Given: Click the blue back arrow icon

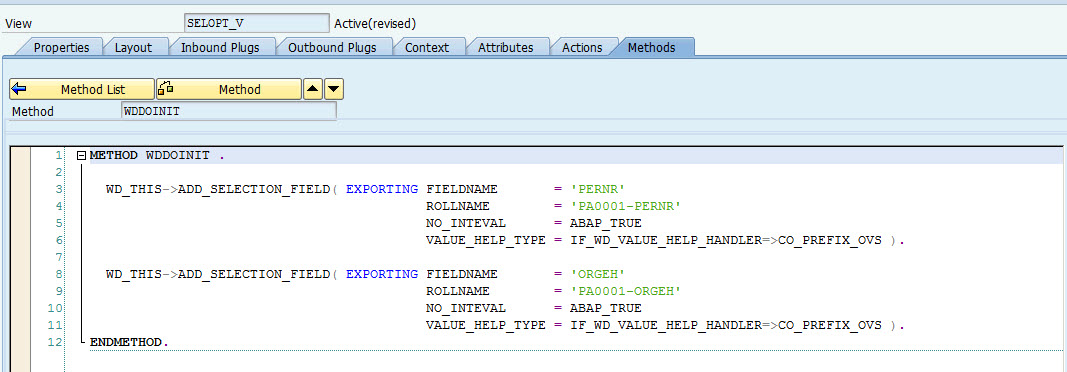Looking at the screenshot, I should (x=19, y=89).
